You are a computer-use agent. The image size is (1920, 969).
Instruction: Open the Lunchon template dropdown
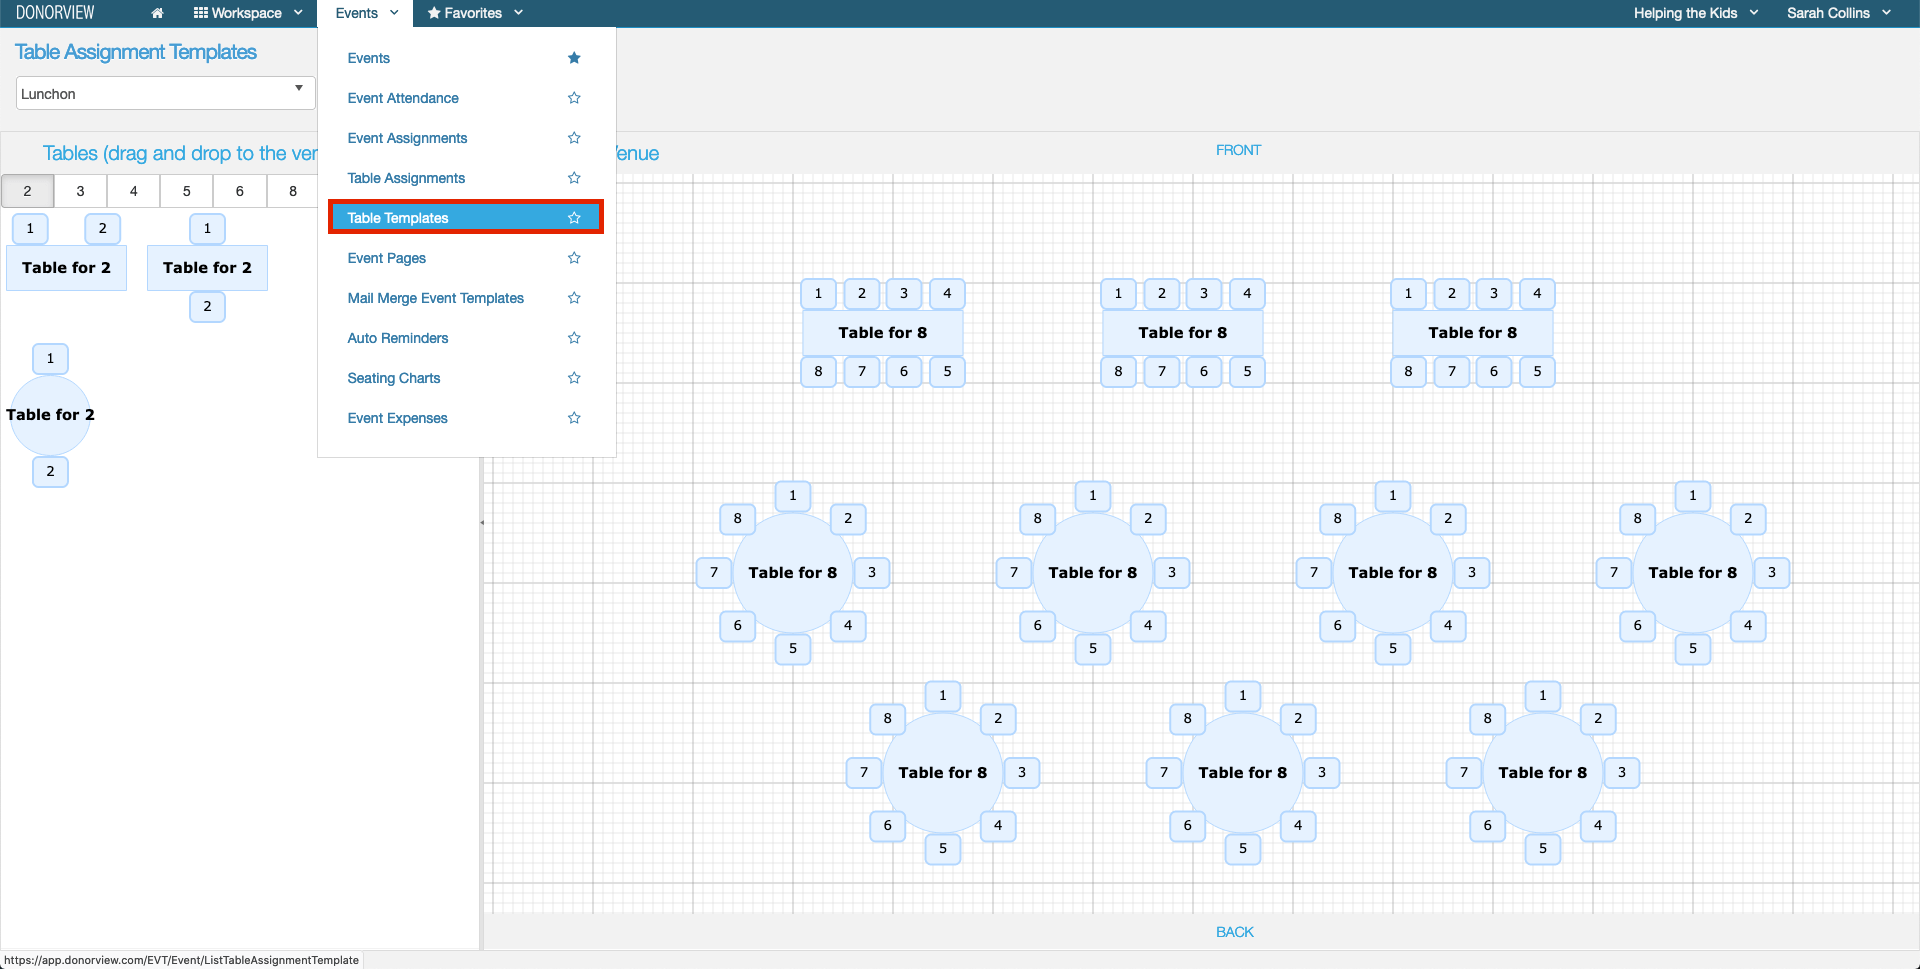[165, 94]
